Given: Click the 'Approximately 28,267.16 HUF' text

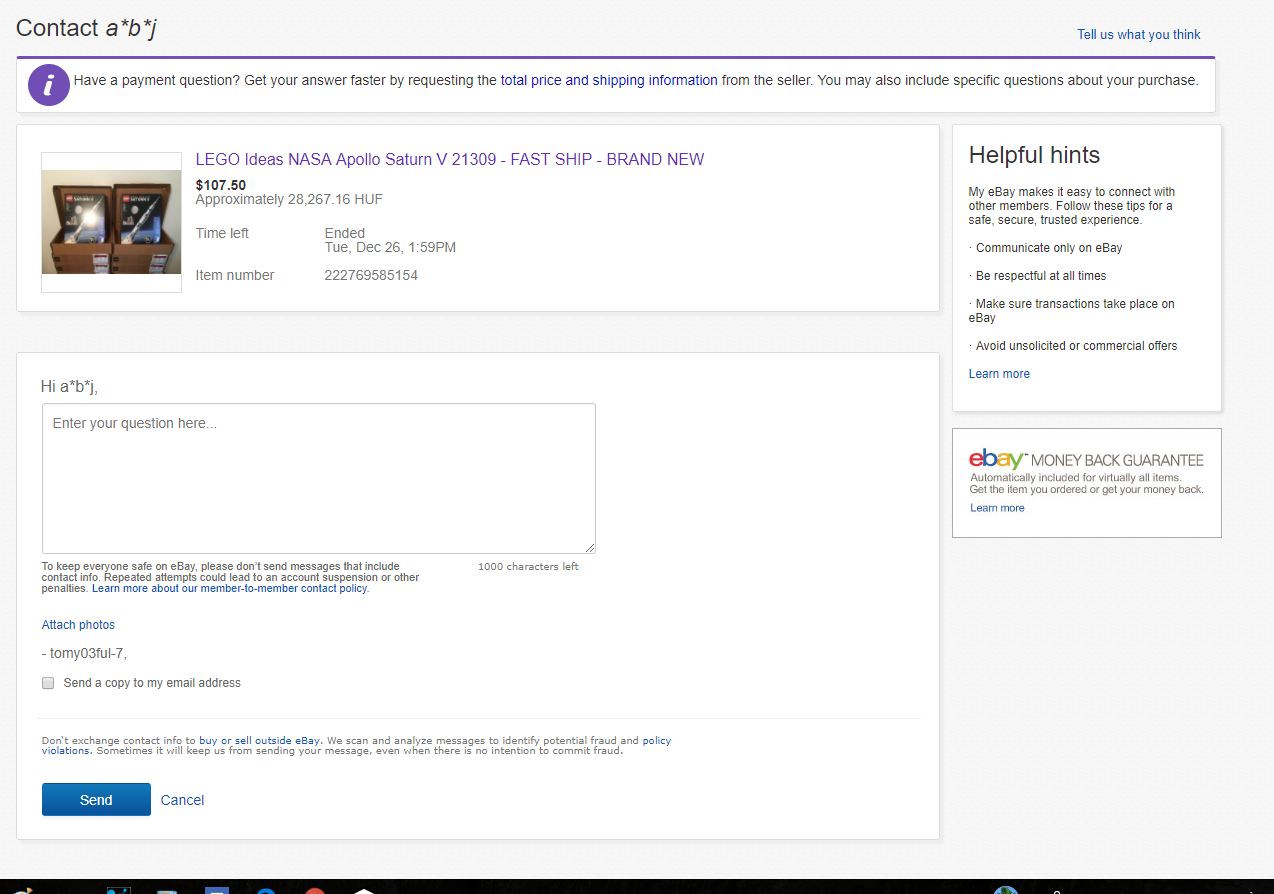Looking at the screenshot, I should point(289,199).
